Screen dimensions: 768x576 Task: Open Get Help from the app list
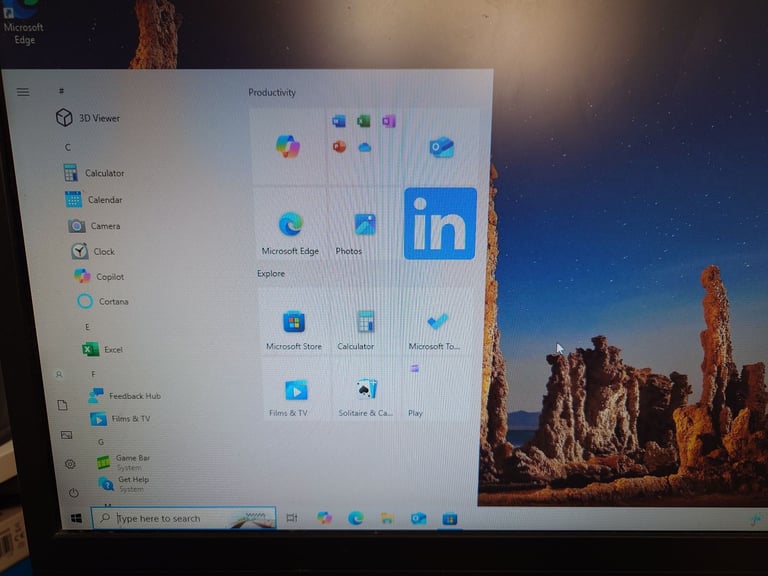tap(123, 484)
